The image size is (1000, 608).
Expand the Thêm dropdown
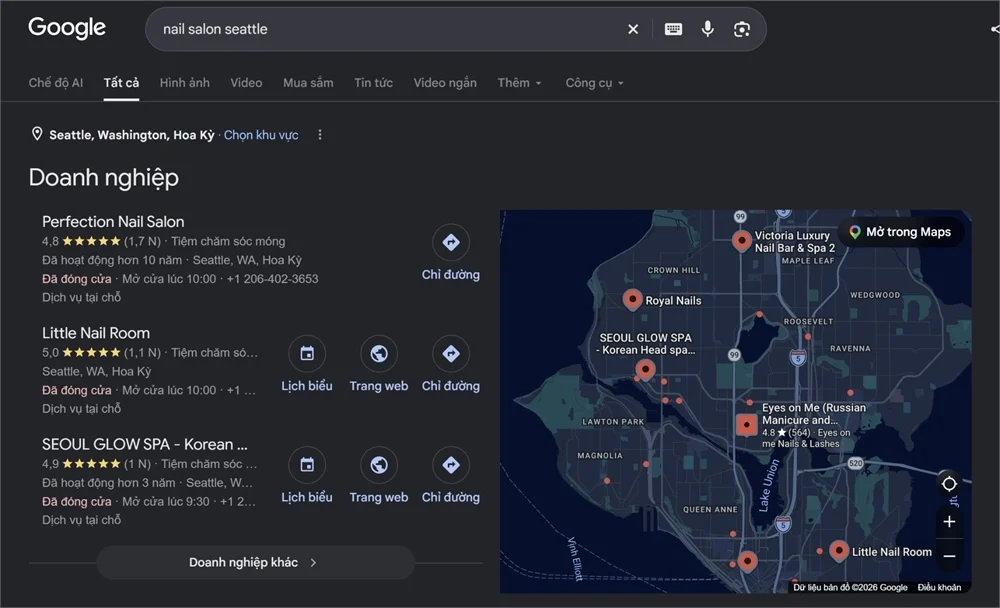point(519,82)
